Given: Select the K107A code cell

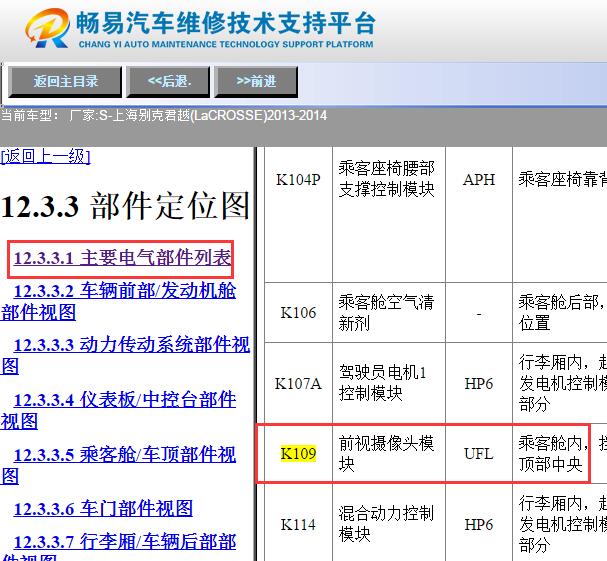Looking at the screenshot, I should coord(298,383).
